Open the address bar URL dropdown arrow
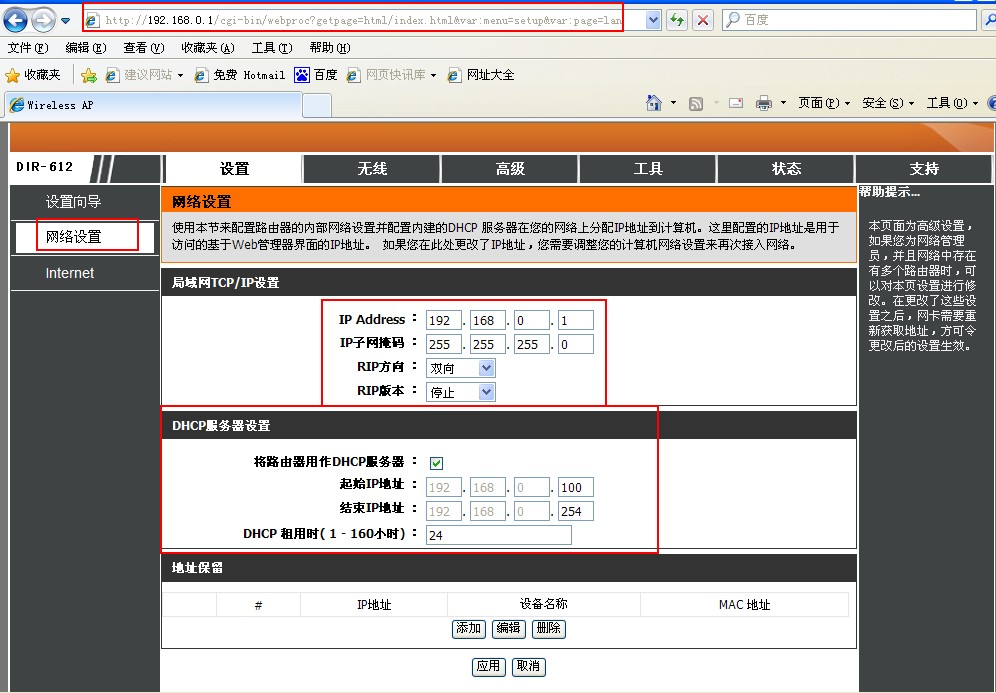The image size is (996, 693). point(653,20)
